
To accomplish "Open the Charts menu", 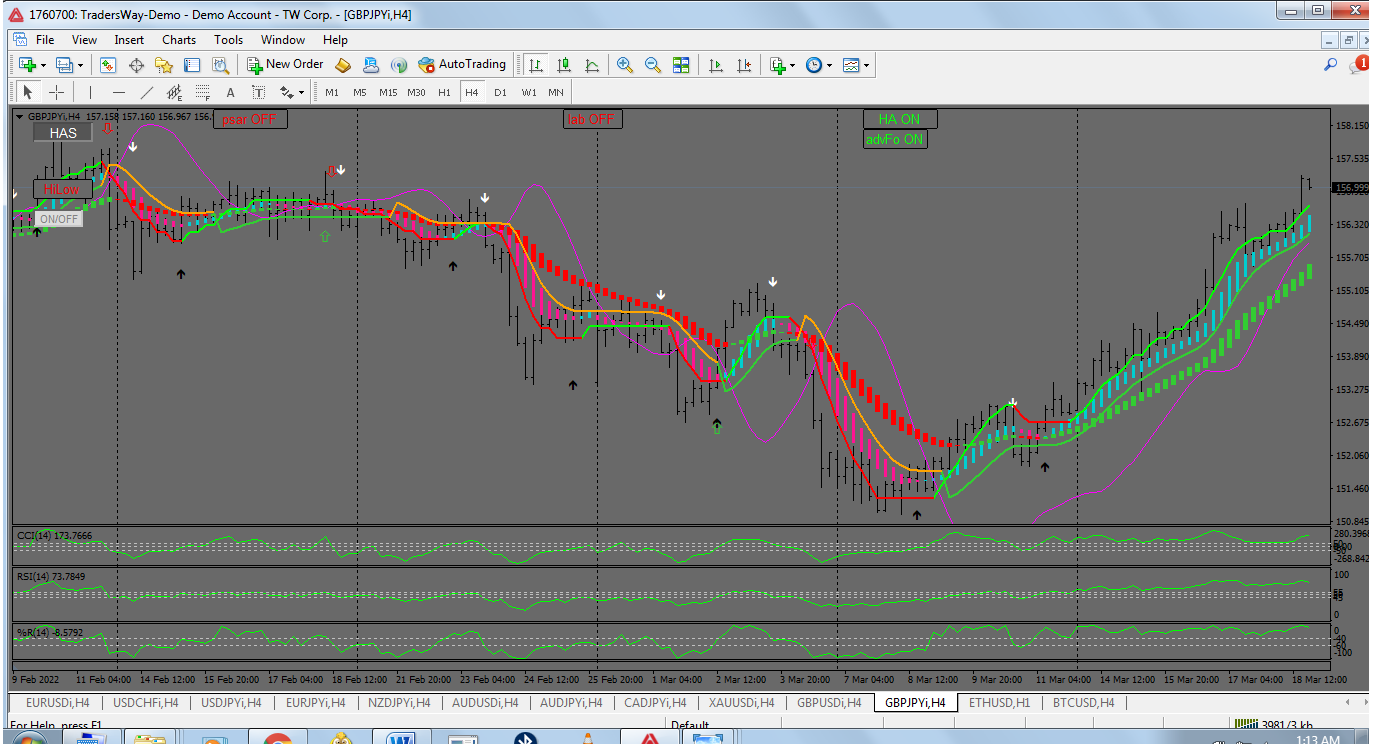I will click(x=179, y=40).
